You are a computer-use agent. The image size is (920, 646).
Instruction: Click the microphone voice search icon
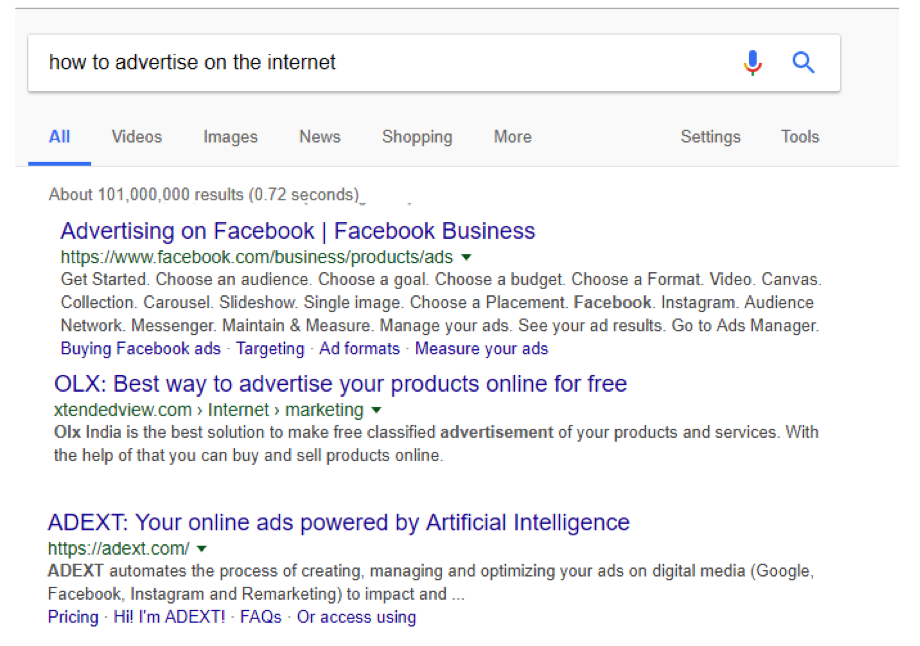point(753,63)
